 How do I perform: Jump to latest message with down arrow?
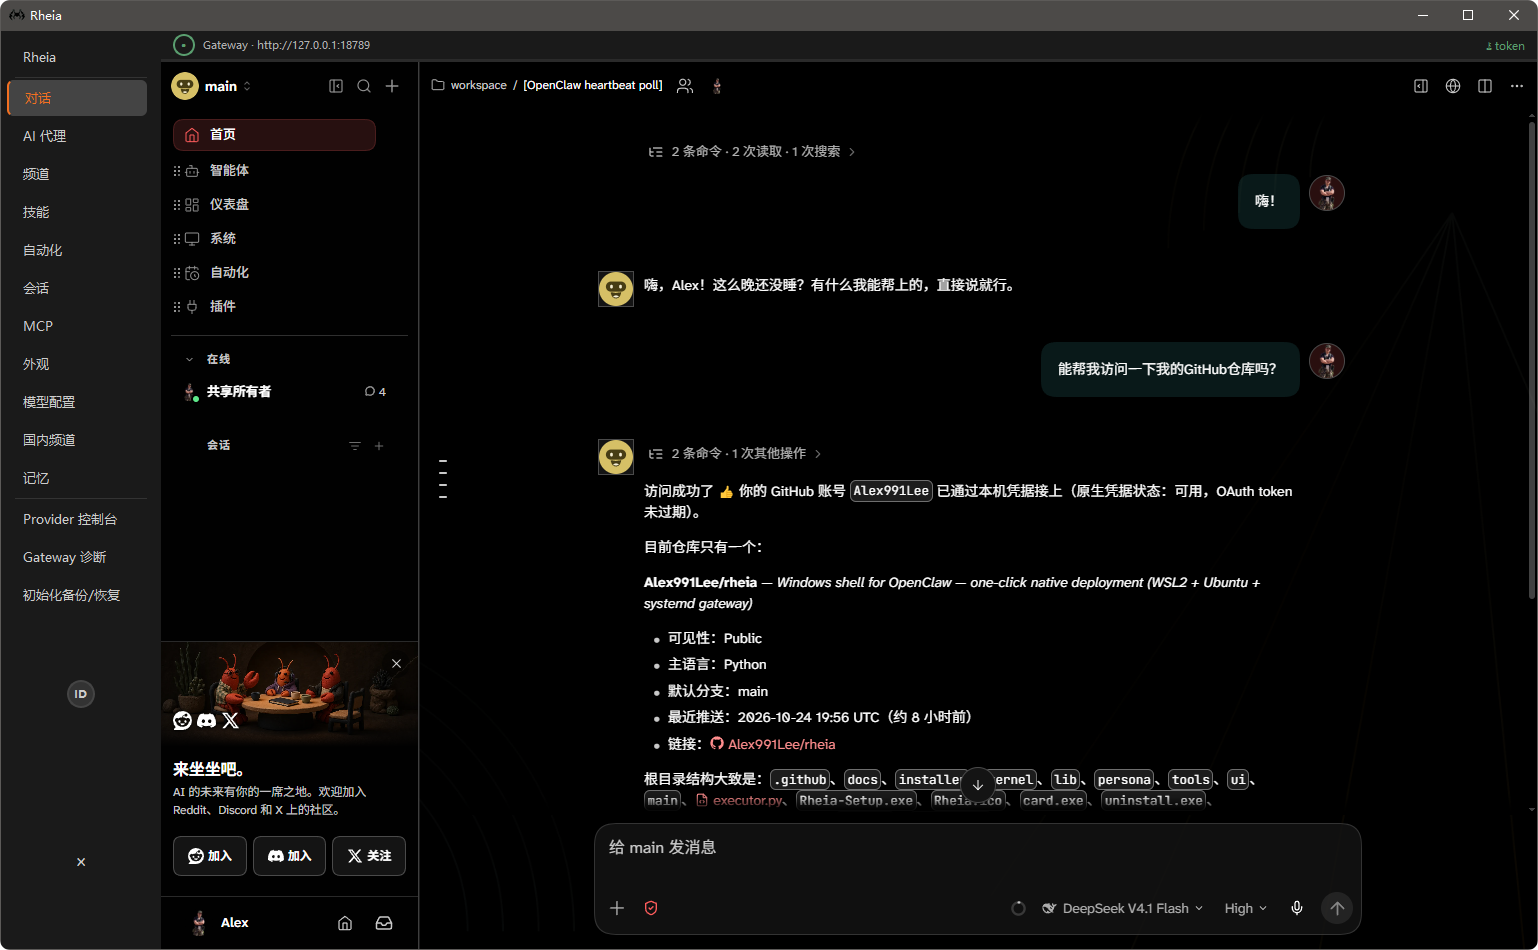coord(978,785)
